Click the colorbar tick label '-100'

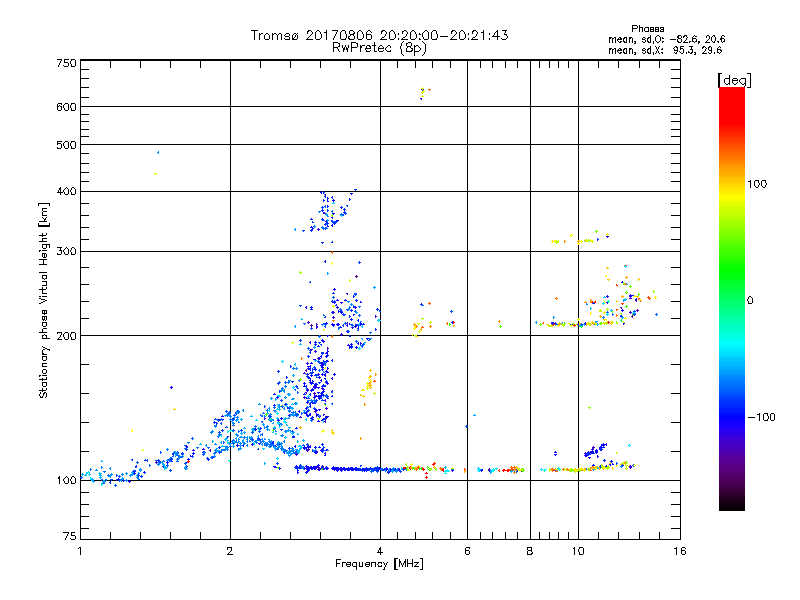761,417
